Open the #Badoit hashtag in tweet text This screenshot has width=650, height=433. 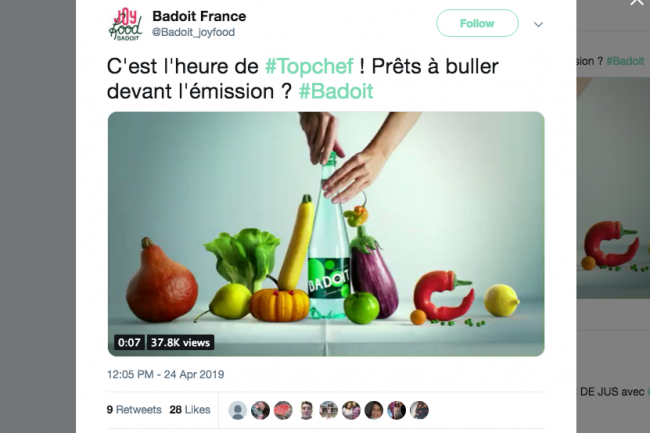[x=336, y=91]
